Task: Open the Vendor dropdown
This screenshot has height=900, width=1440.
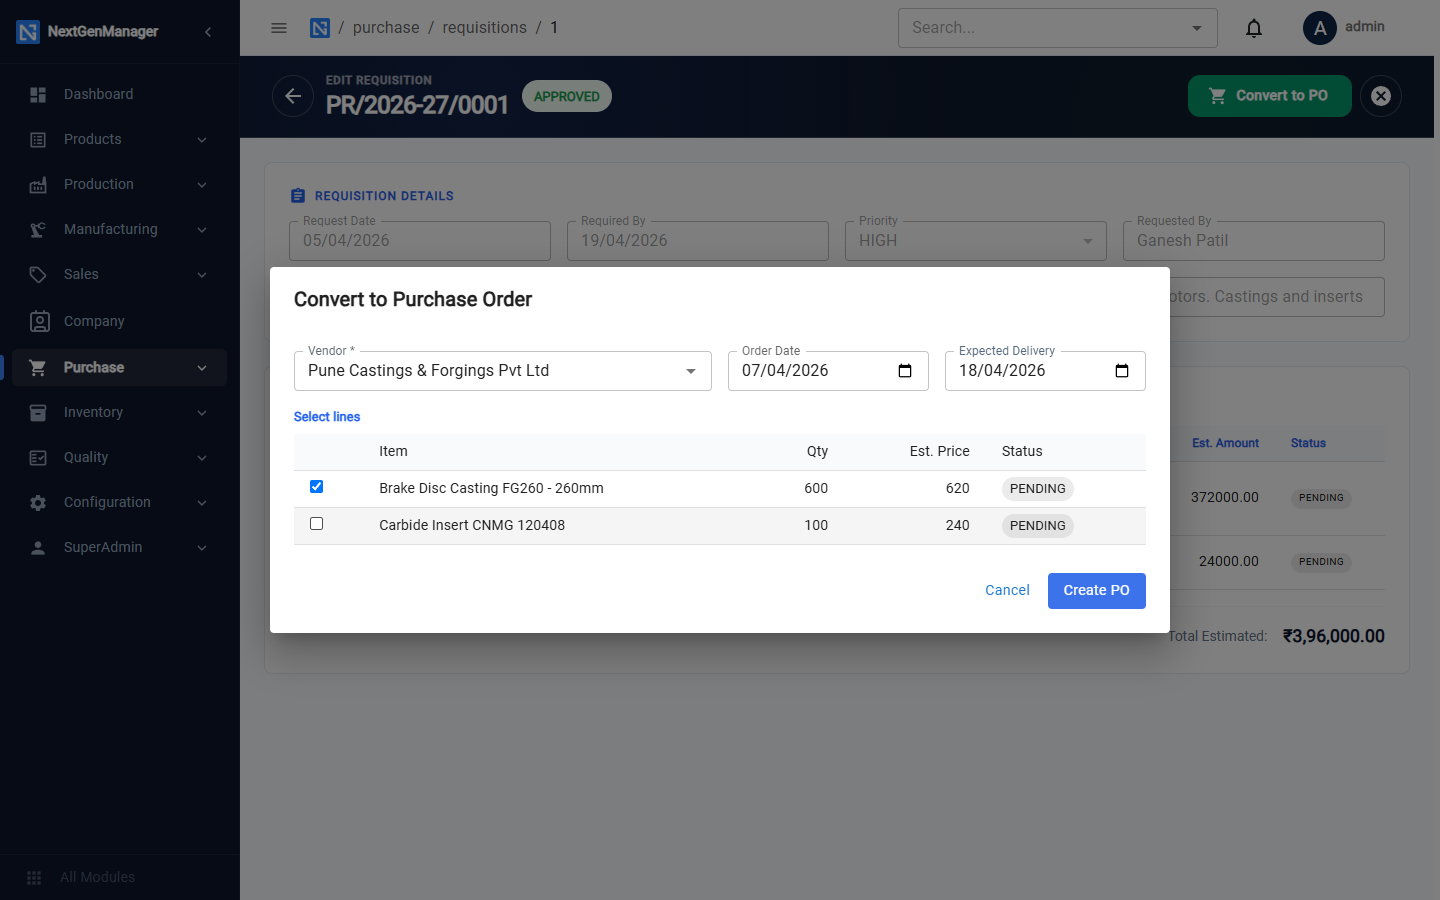Action: [503, 371]
